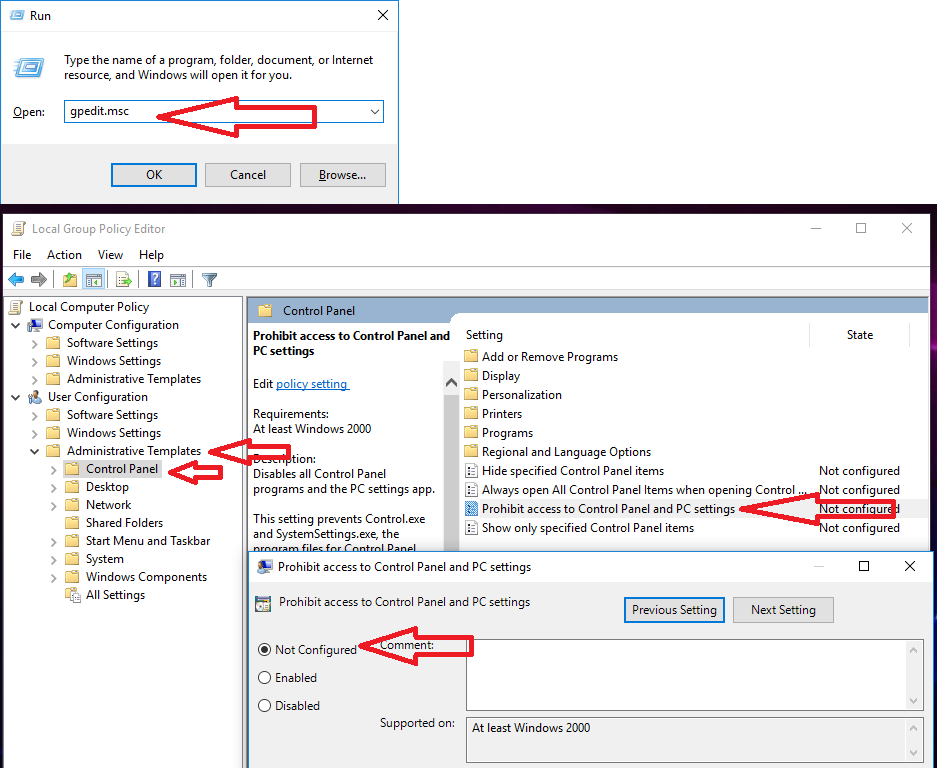The height and width of the screenshot is (768, 938).
Task: Collapse User Configuration Administrative Templates
Action: pyautogui.click(x=35, y=451)
